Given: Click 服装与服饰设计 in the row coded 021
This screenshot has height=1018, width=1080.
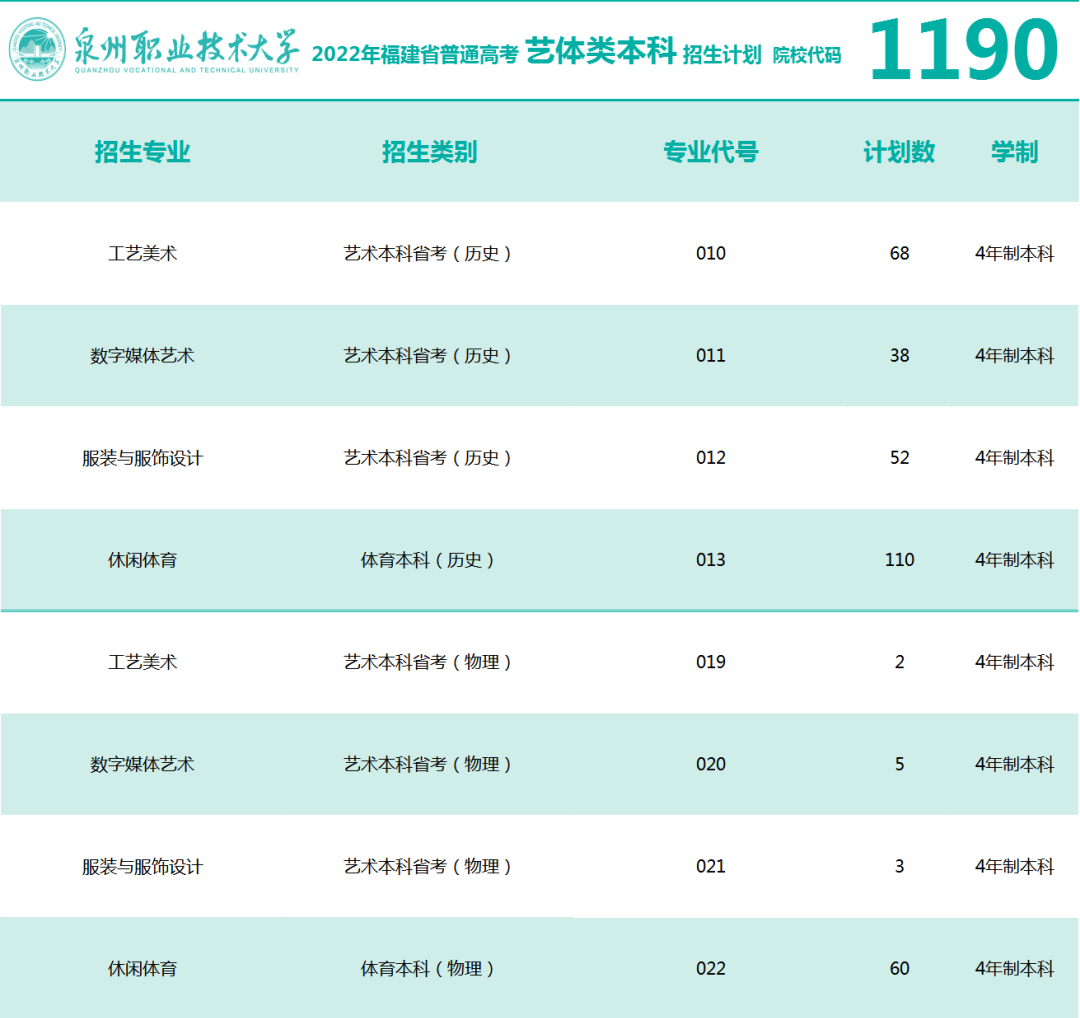Looking at the screenshot, I should (143, 866).
